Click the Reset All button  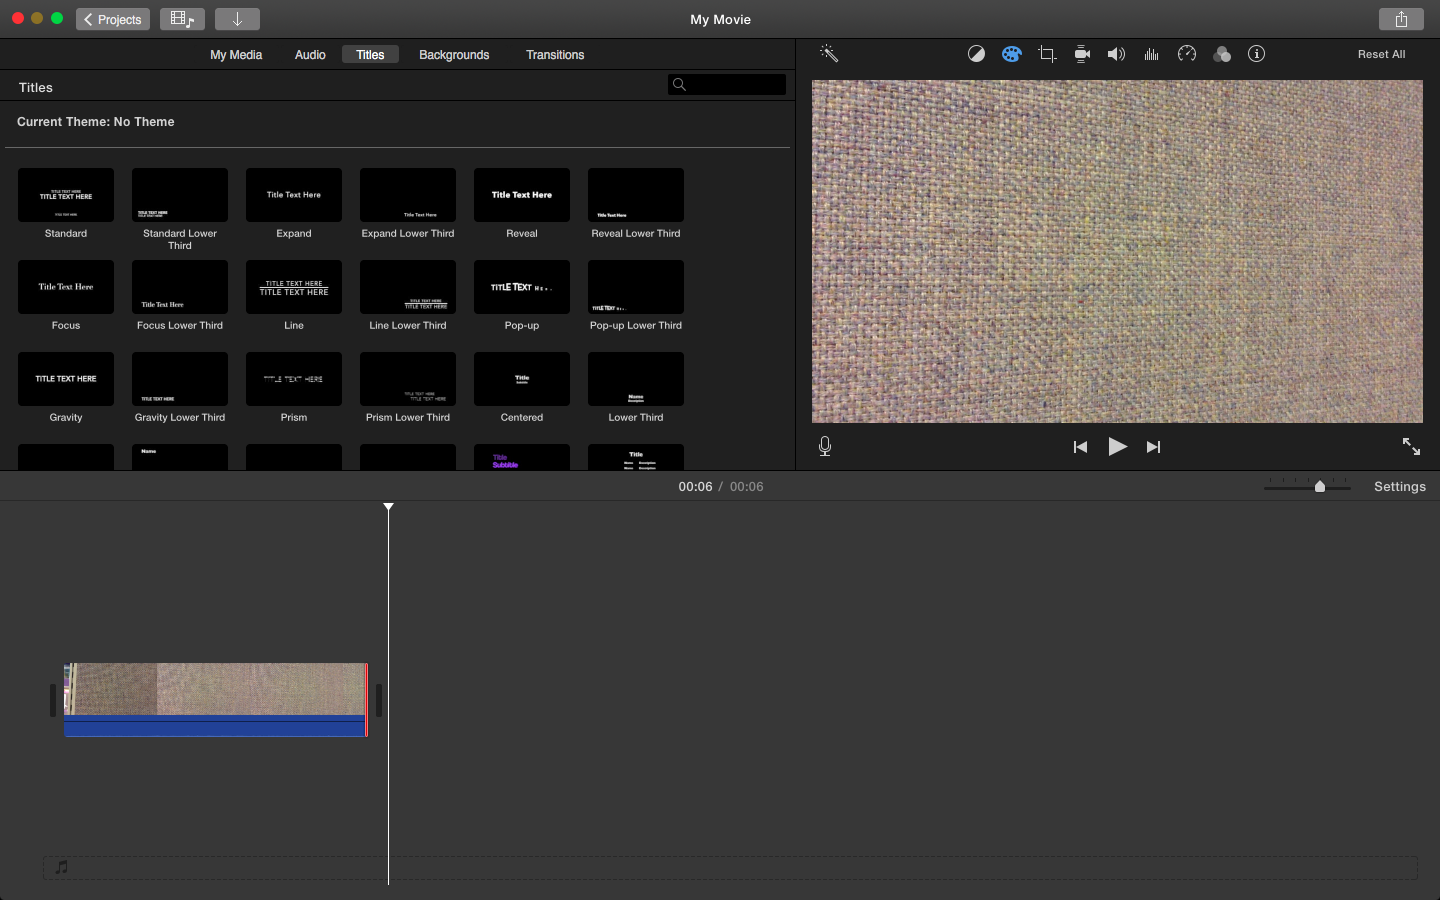(1381, 55)
